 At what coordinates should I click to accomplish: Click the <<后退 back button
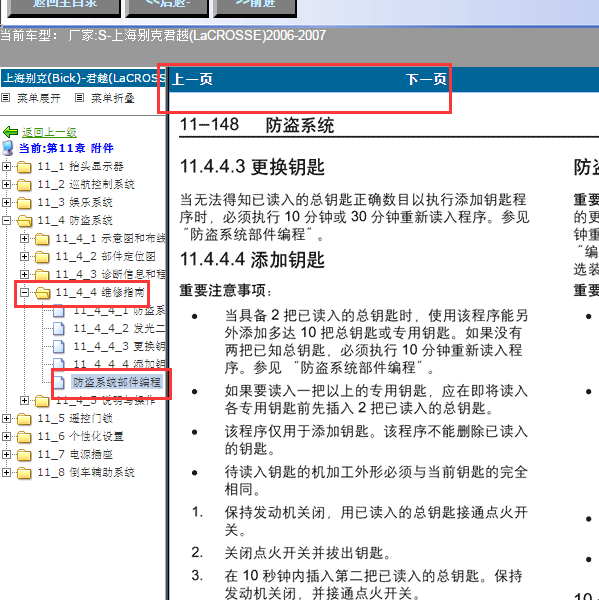(x=167, y=7)
